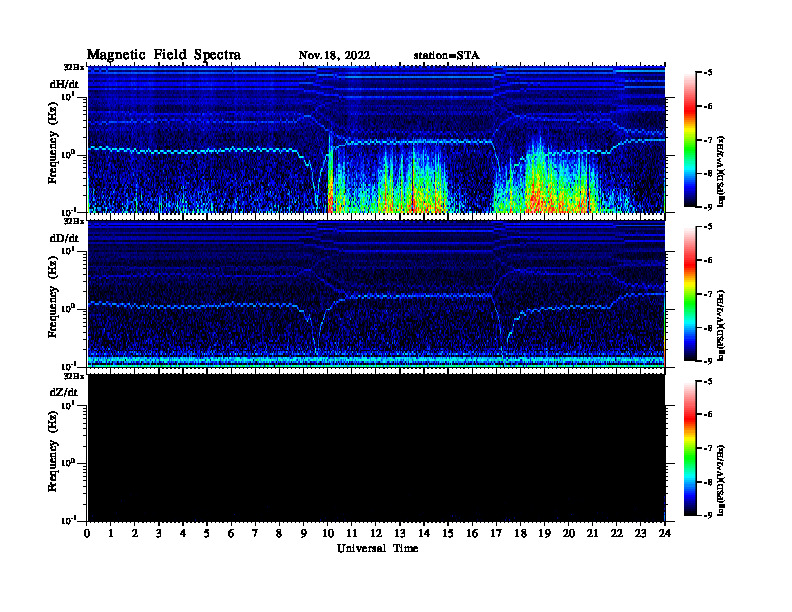Click "-8" on the dH/dt color scale
Screen dimensions: 792x612
(708, 173)
